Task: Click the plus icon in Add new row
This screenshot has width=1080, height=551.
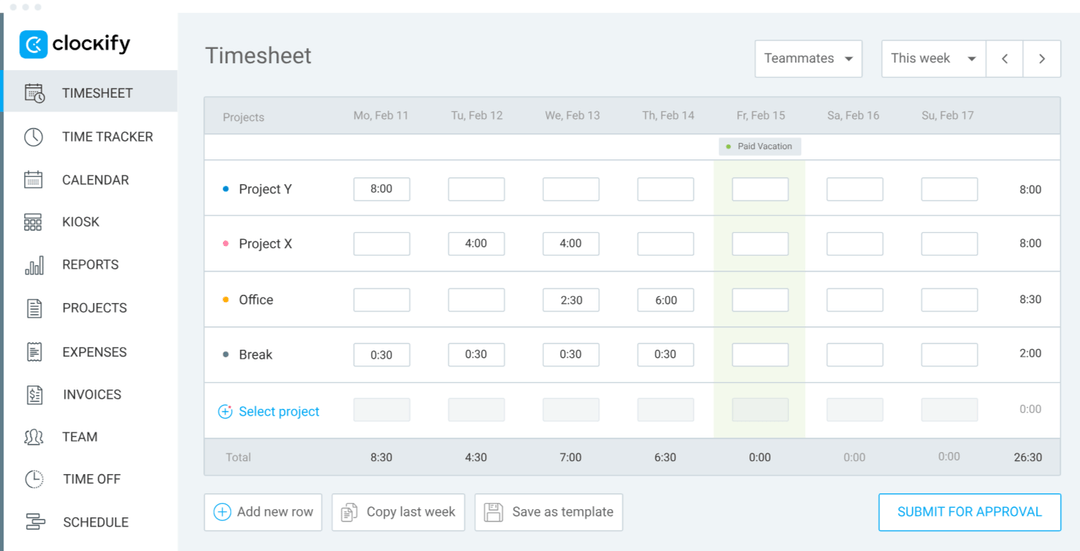Action: point(222,512)
